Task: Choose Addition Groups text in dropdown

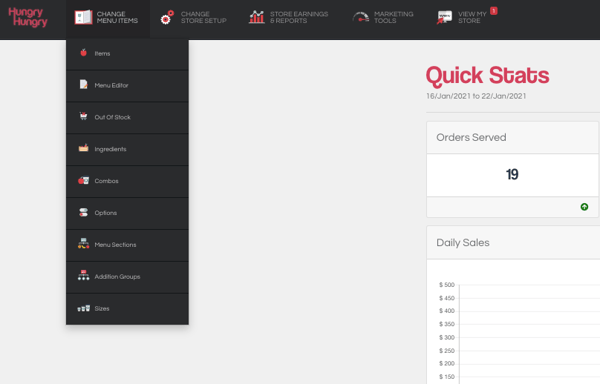Action: [117, 277]
